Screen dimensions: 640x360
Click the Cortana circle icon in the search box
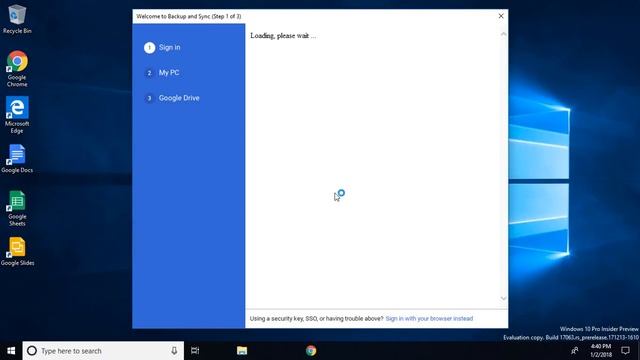pyautogui.click(x=32, y=351)
